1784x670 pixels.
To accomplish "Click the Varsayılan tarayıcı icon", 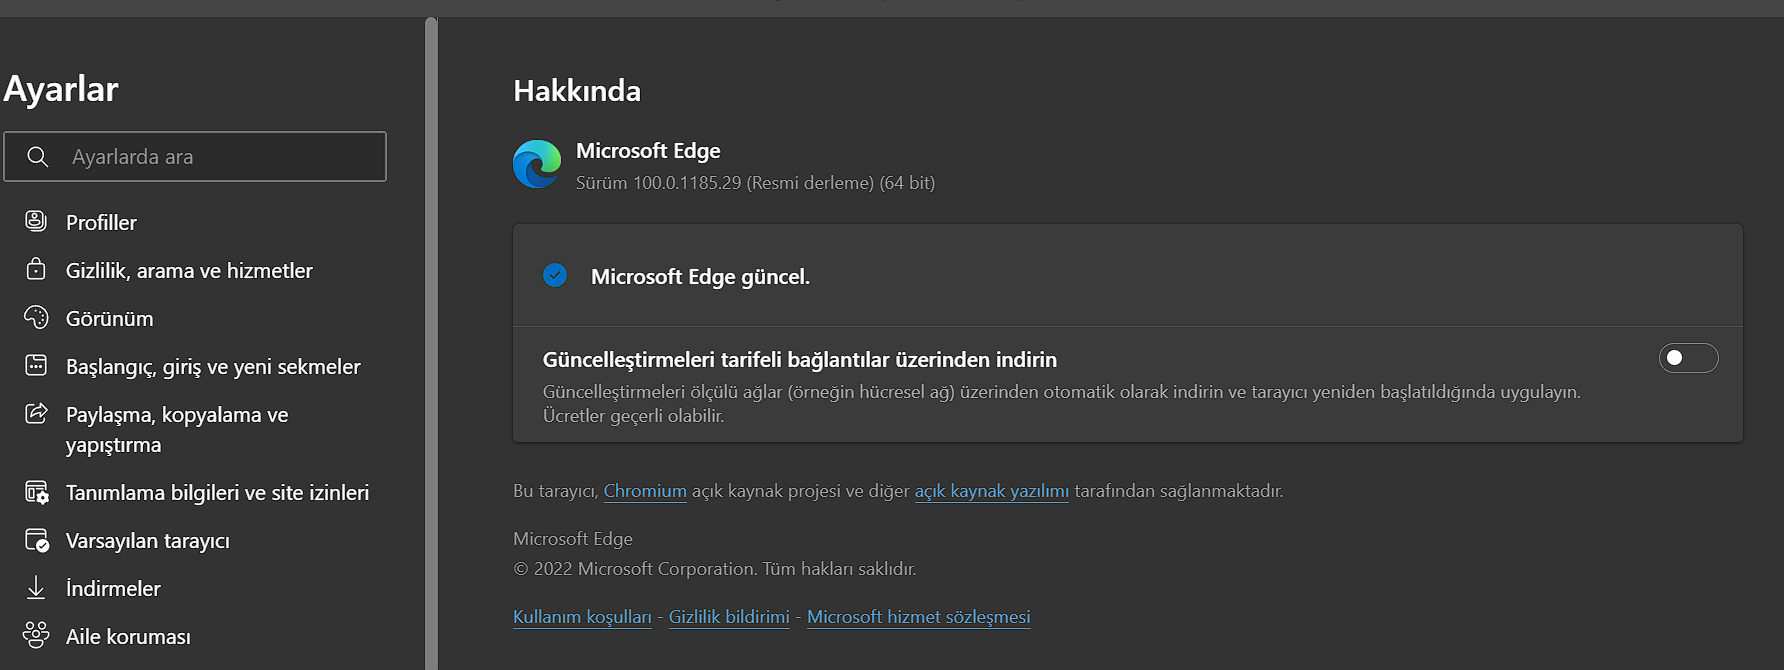I will point(36,539).
